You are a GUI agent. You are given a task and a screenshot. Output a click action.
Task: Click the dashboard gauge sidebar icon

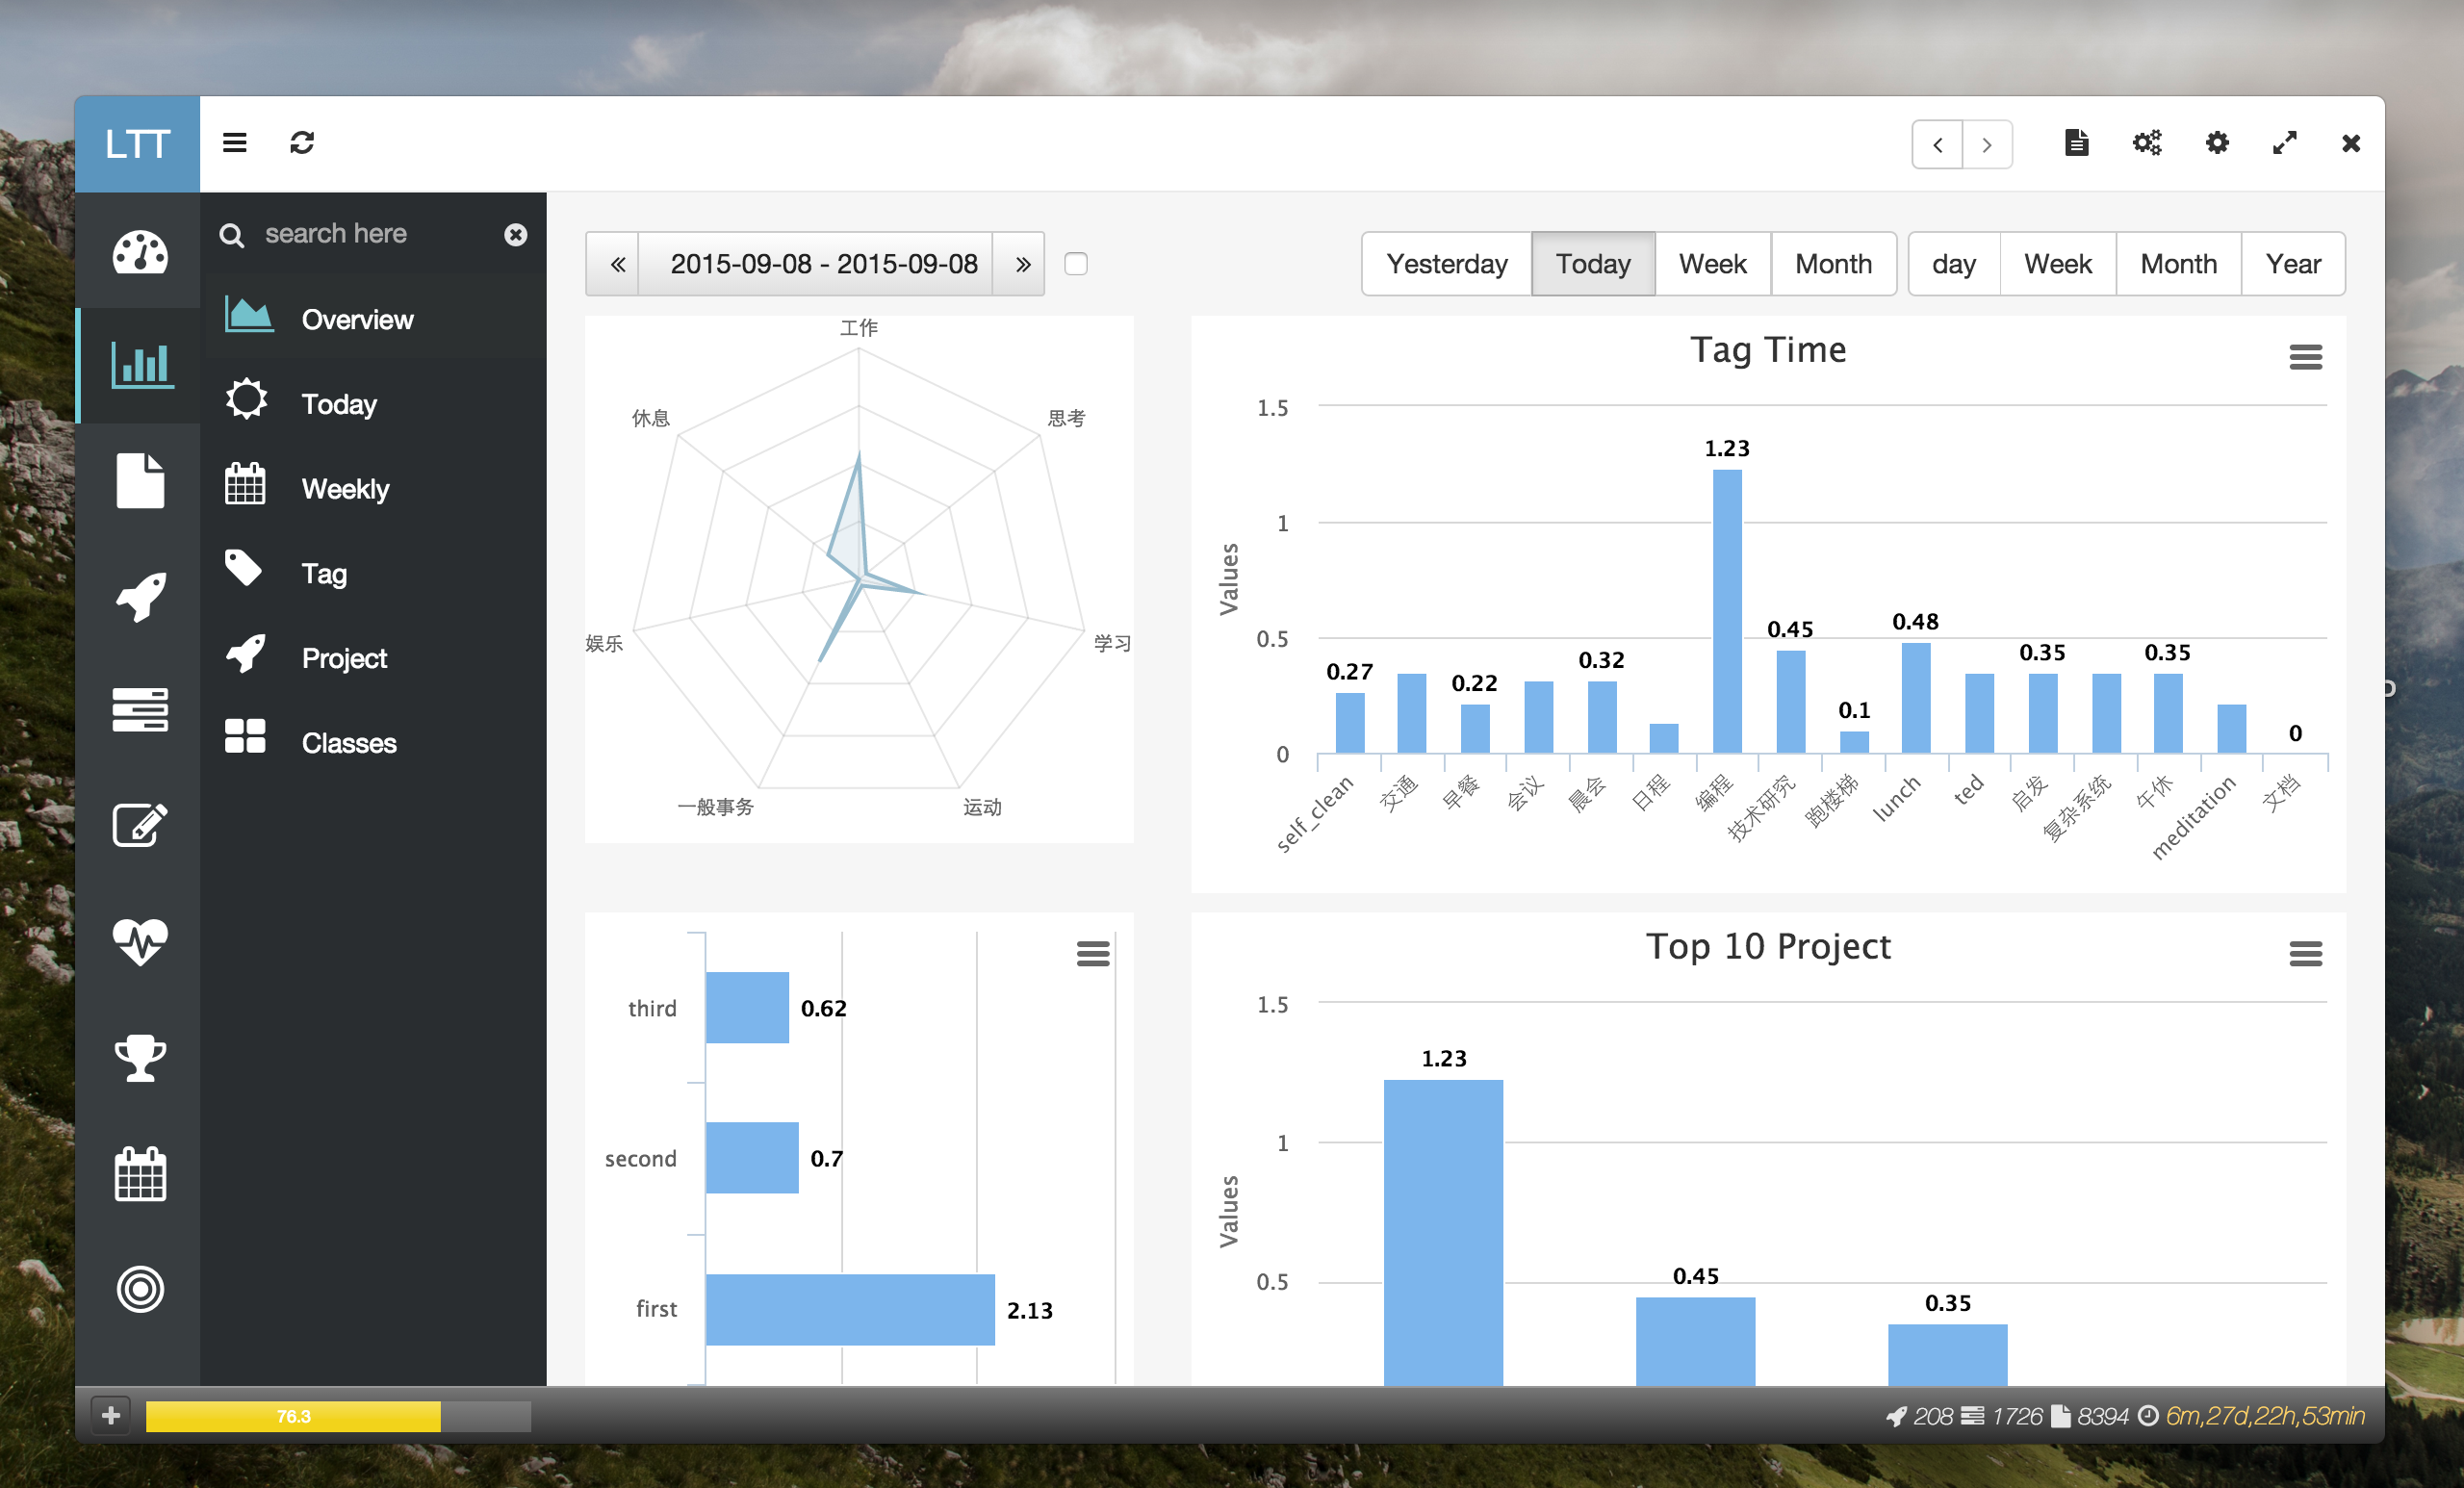point(139,251)
